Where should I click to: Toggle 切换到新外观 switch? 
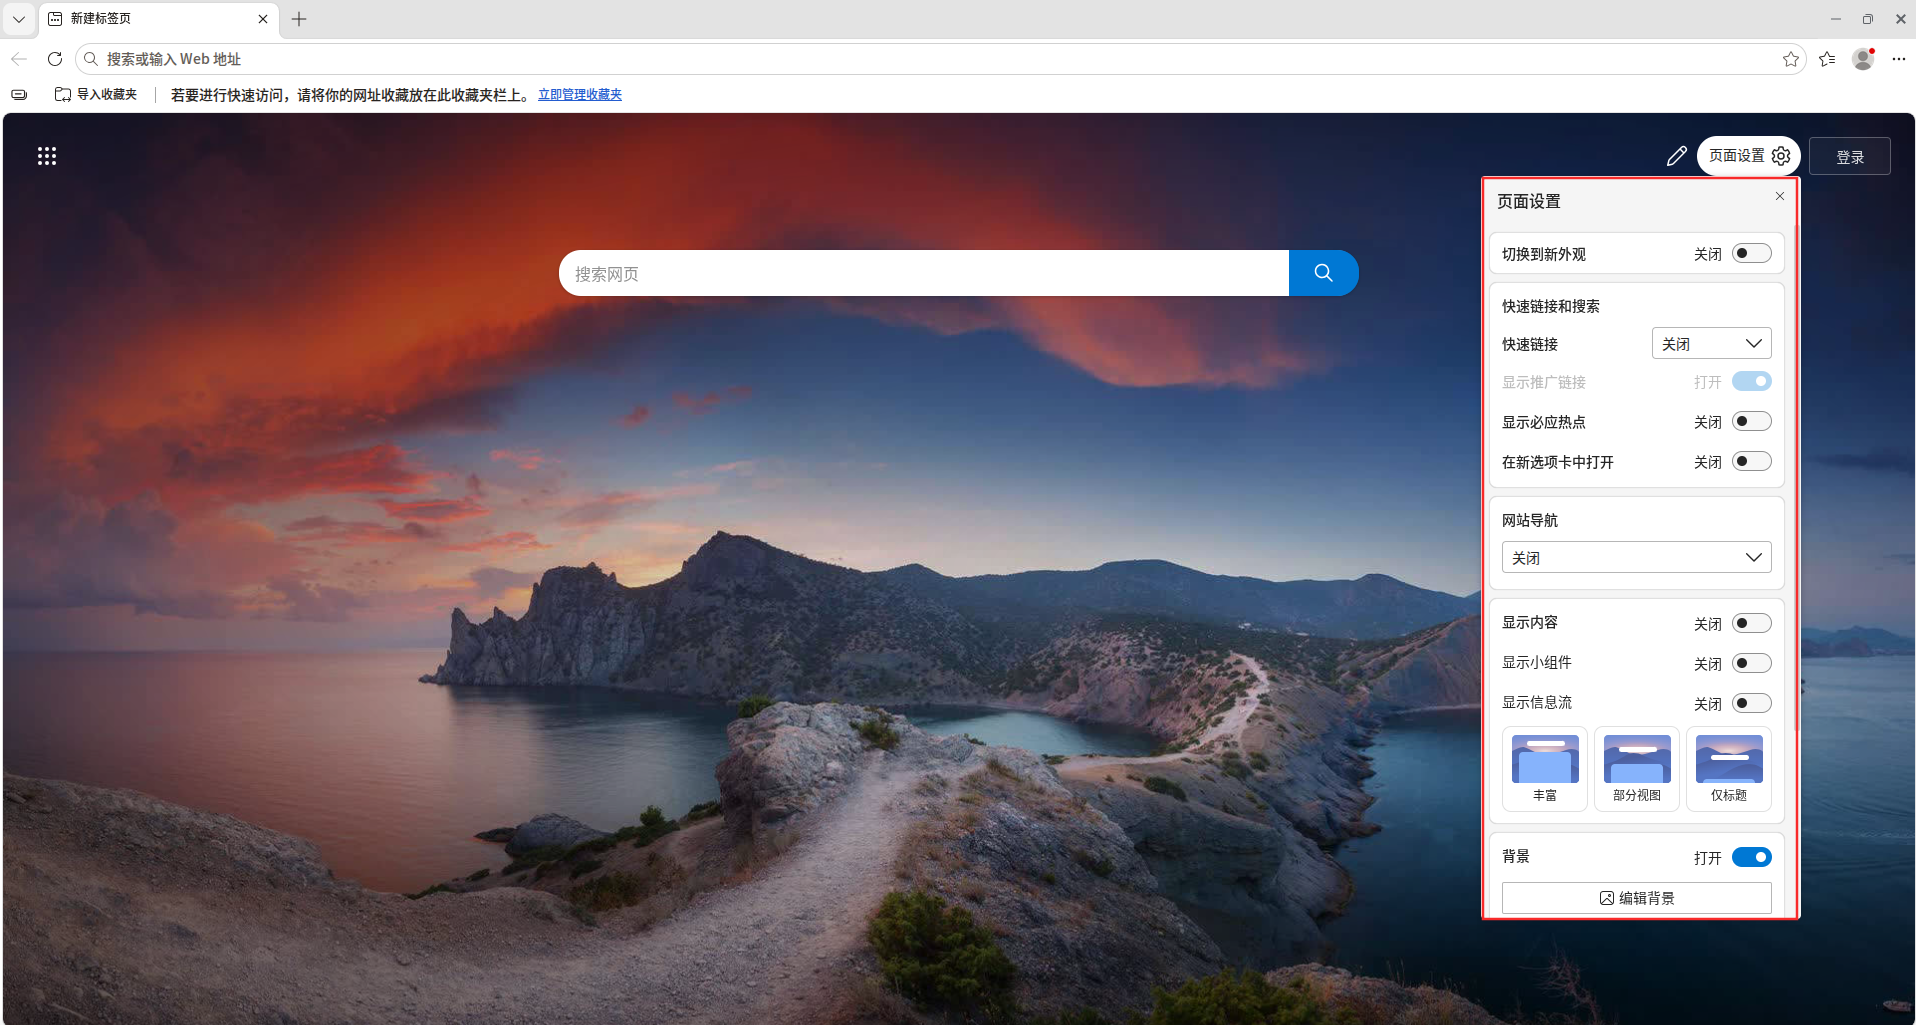tap(1752, 253)
